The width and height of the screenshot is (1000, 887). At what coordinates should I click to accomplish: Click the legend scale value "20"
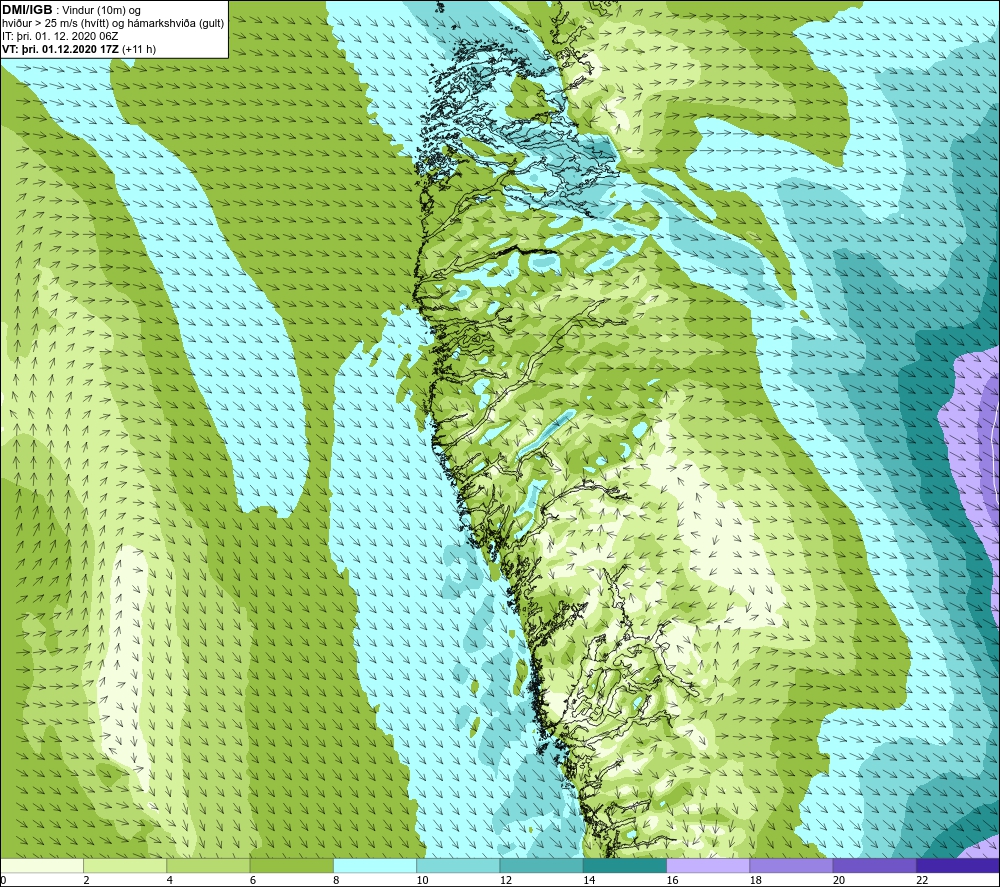point(839,880)
